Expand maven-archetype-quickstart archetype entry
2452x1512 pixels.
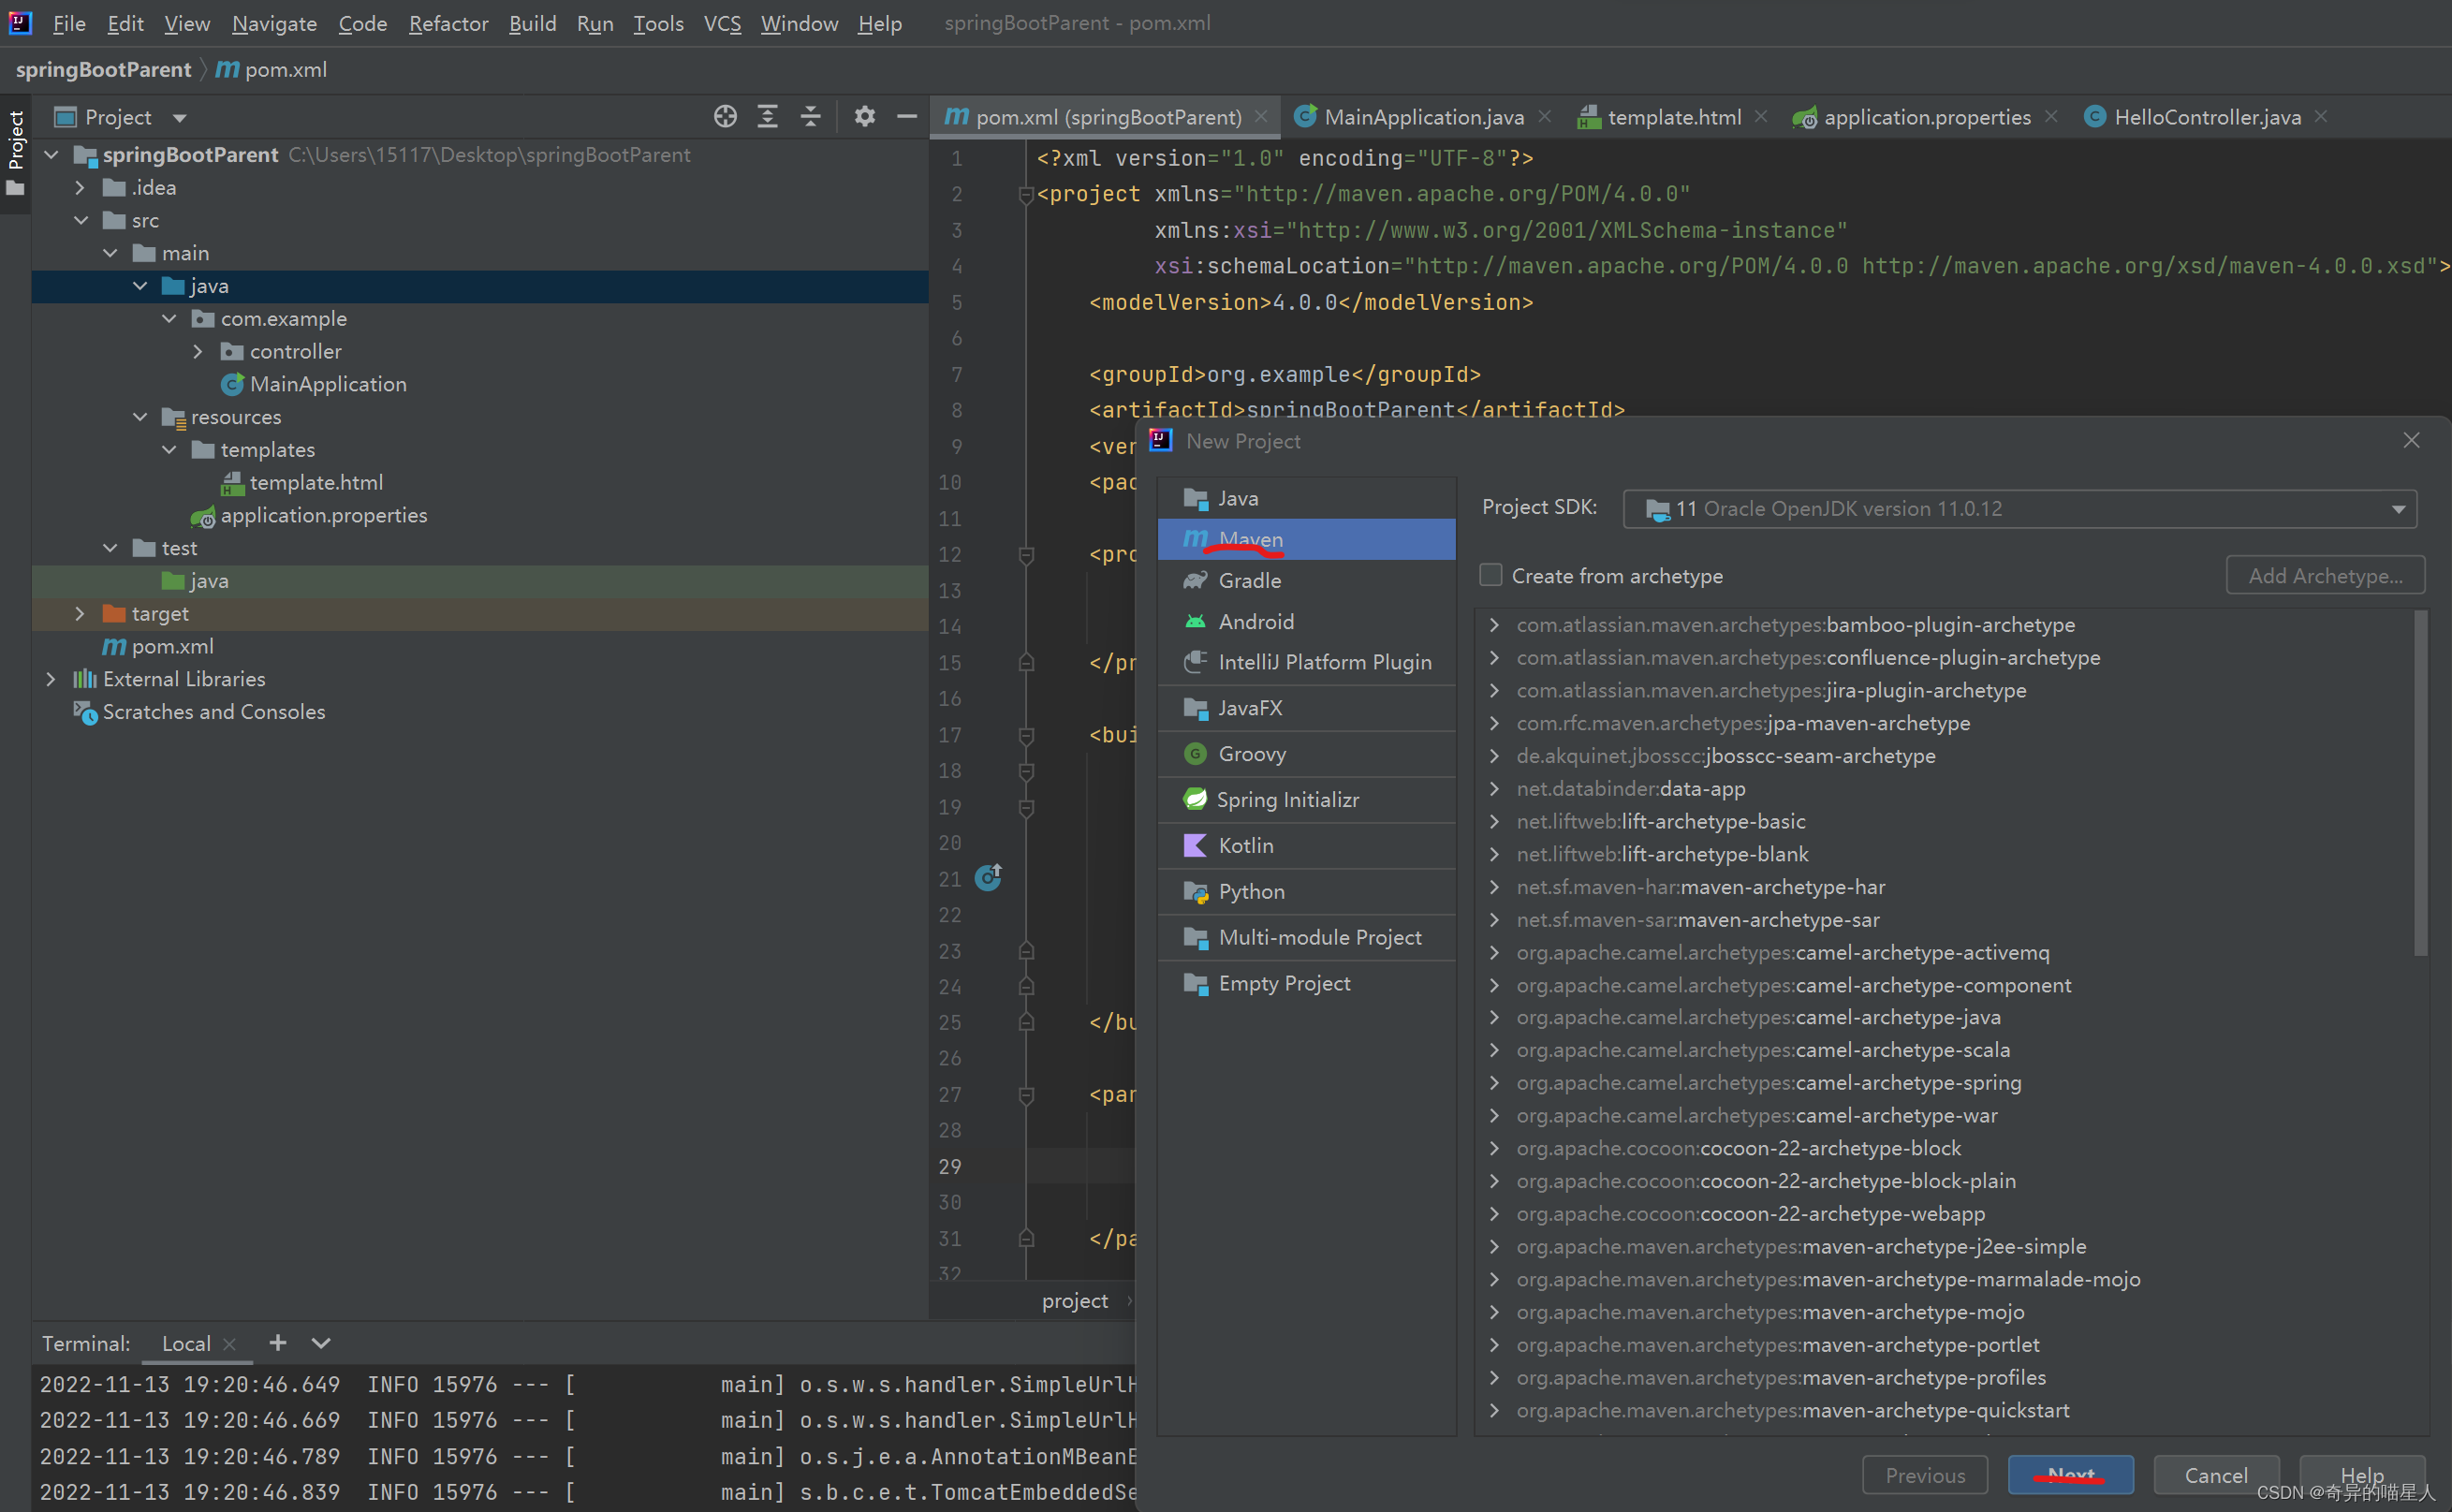pos(1494,1410)
